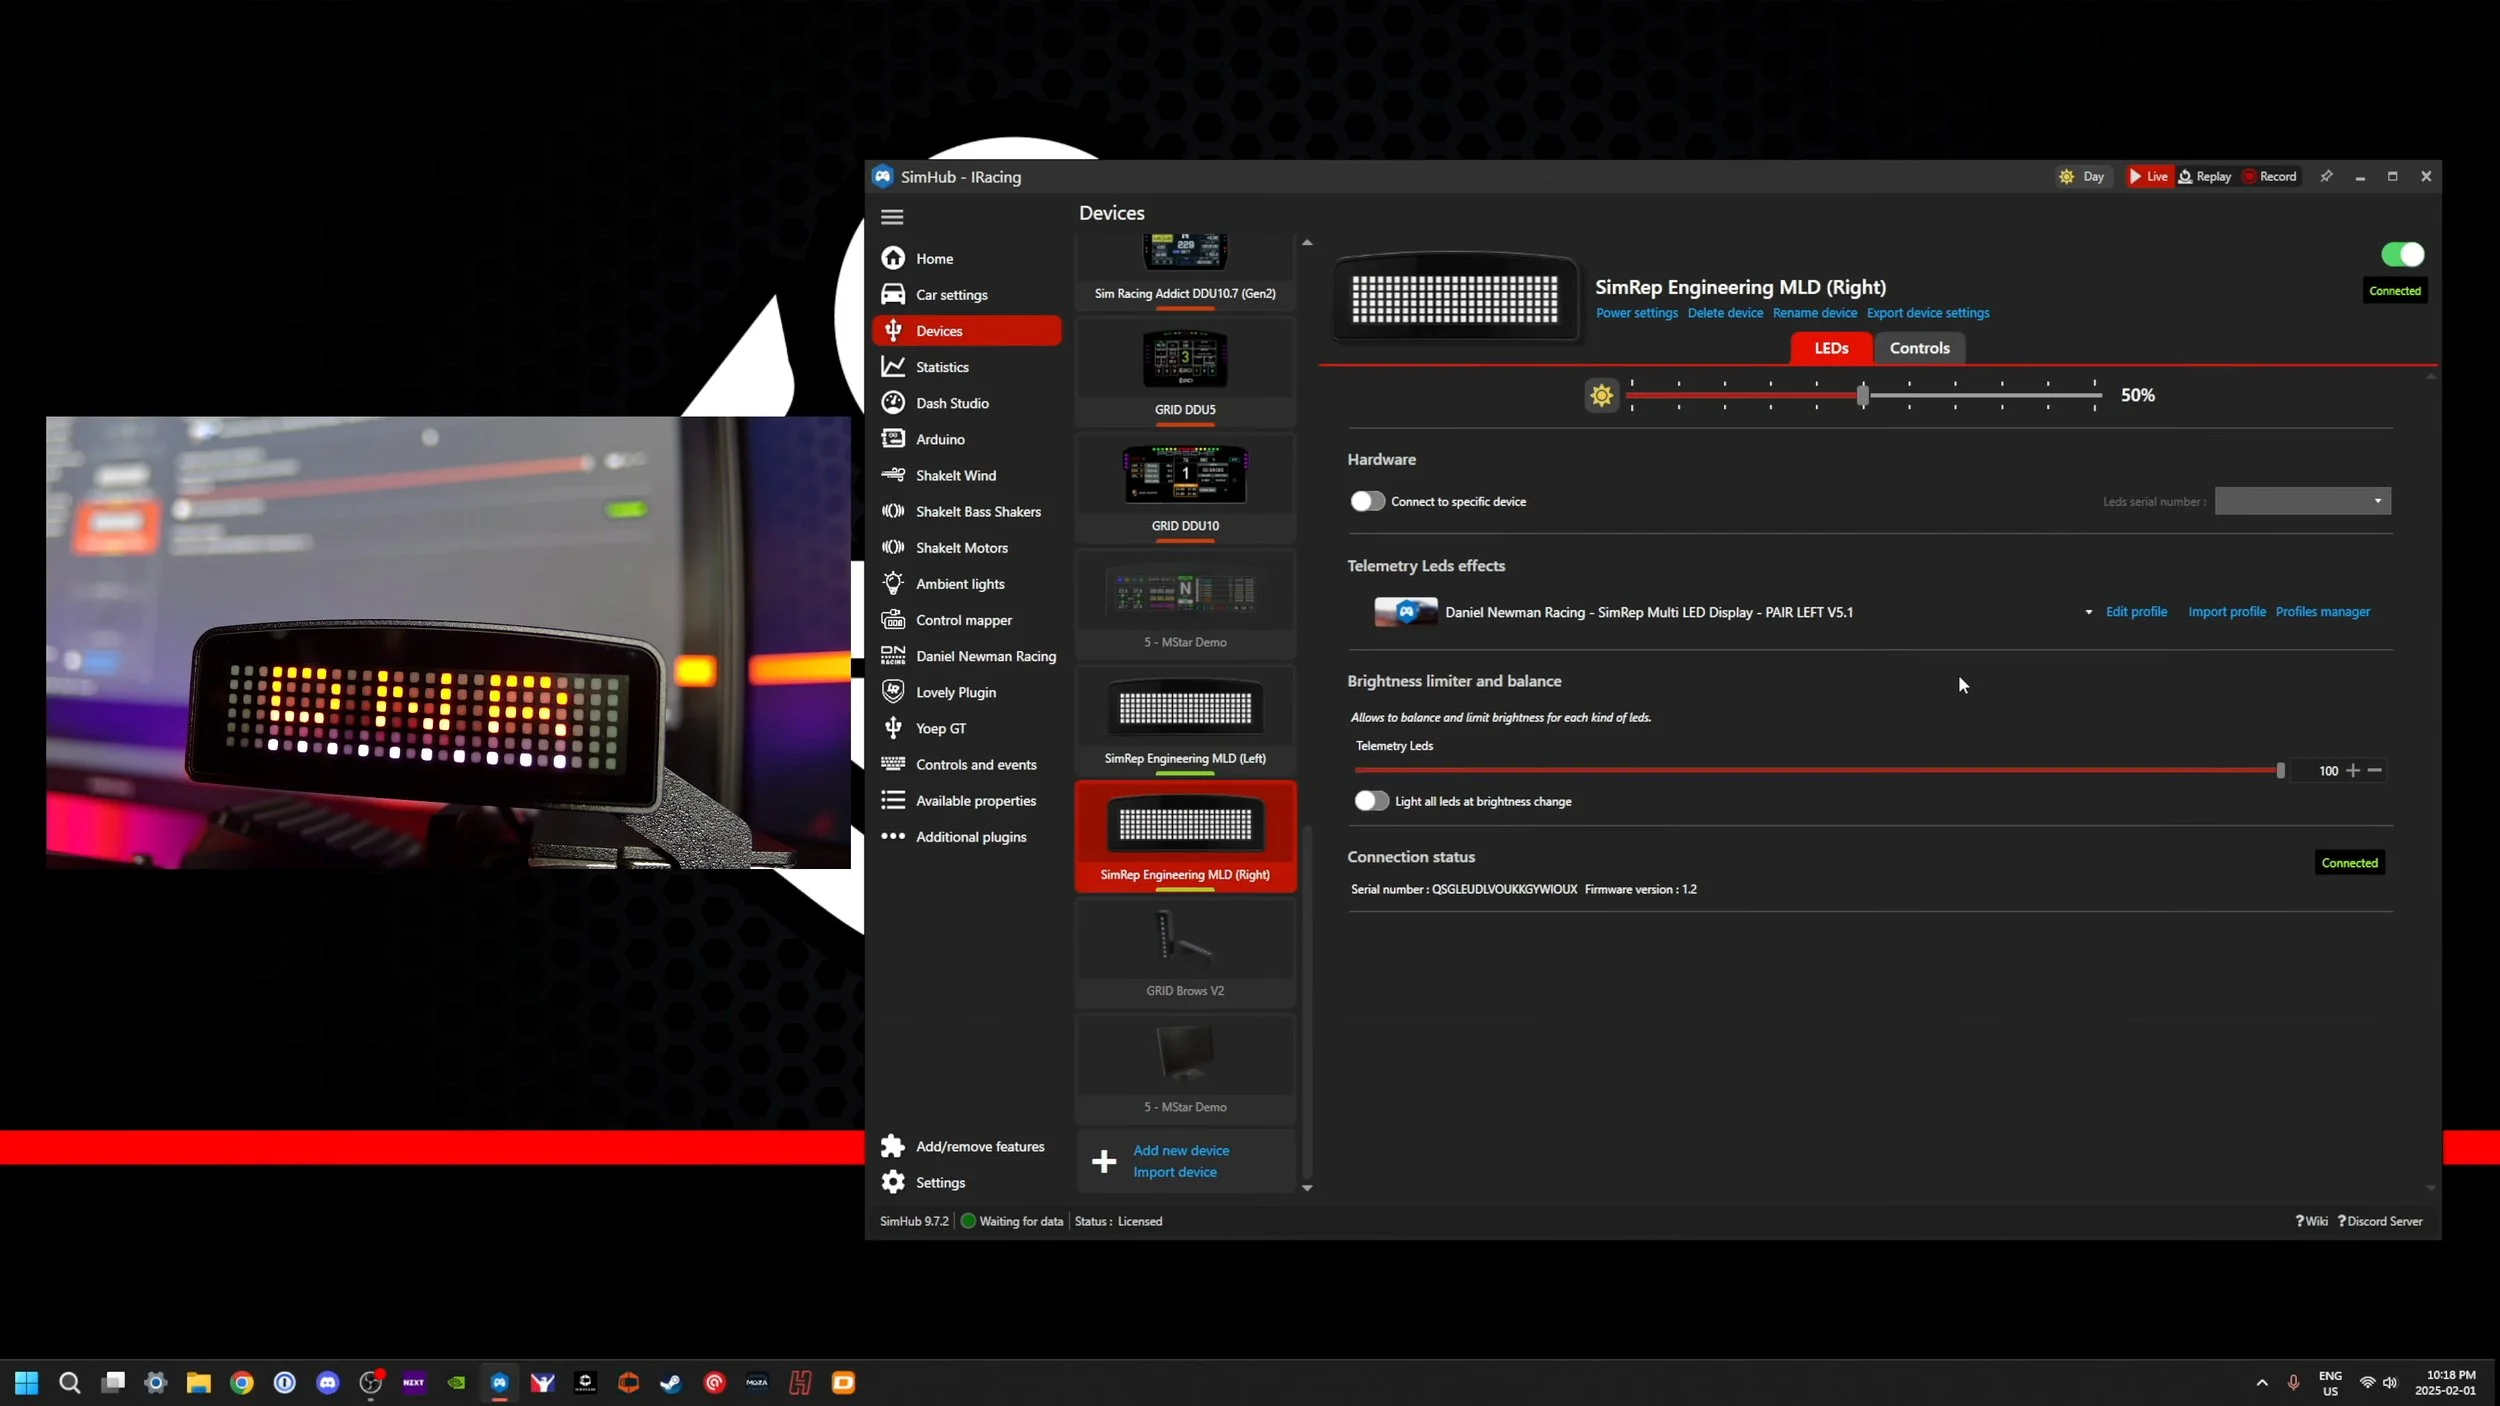Select SimRep Engineering MLD (Left) device
Image resolution: width=2500 pixels, height=1406 pixels.
pyautogui.click(x=1185, y=721)
